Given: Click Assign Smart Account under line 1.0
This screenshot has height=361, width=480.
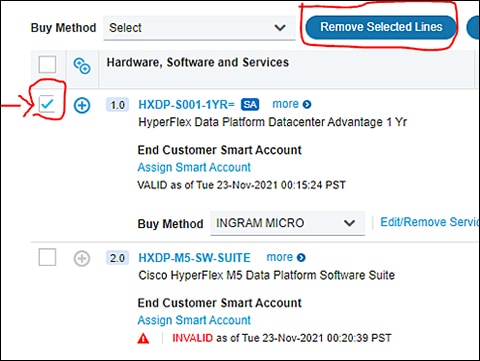Looking at the screenshot, I should point(194,167).
